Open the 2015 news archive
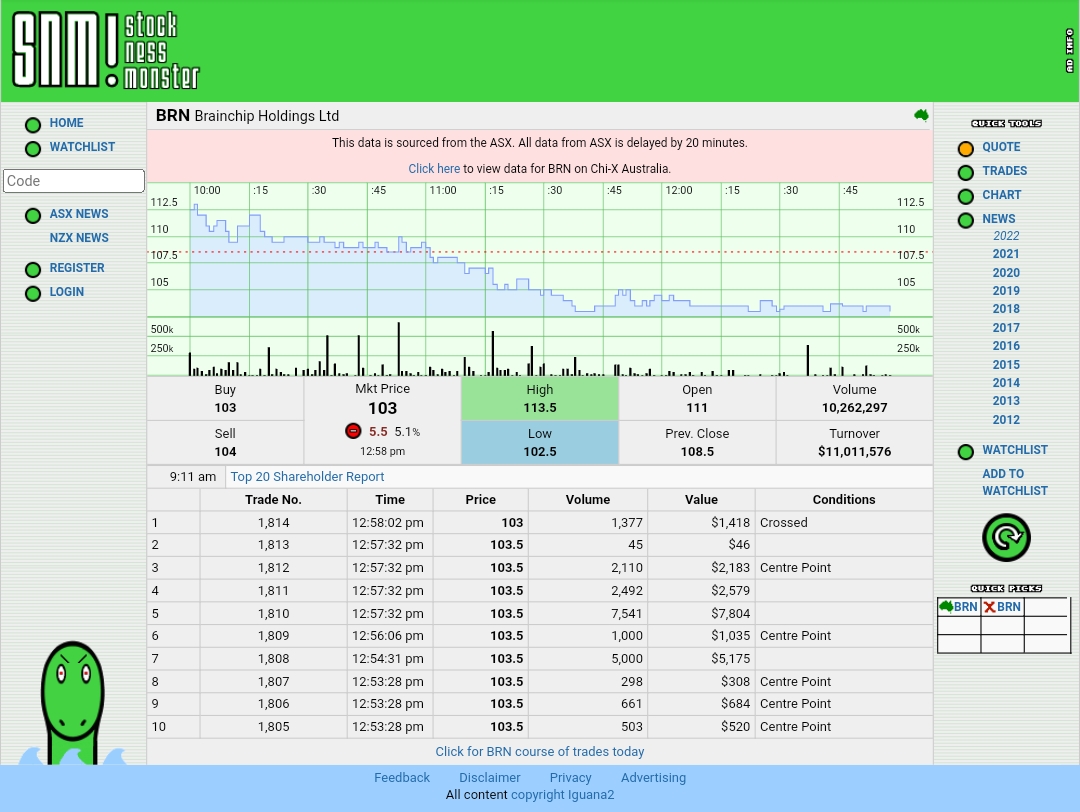Screen dimensions: 1080x812 pos(1006,364)
